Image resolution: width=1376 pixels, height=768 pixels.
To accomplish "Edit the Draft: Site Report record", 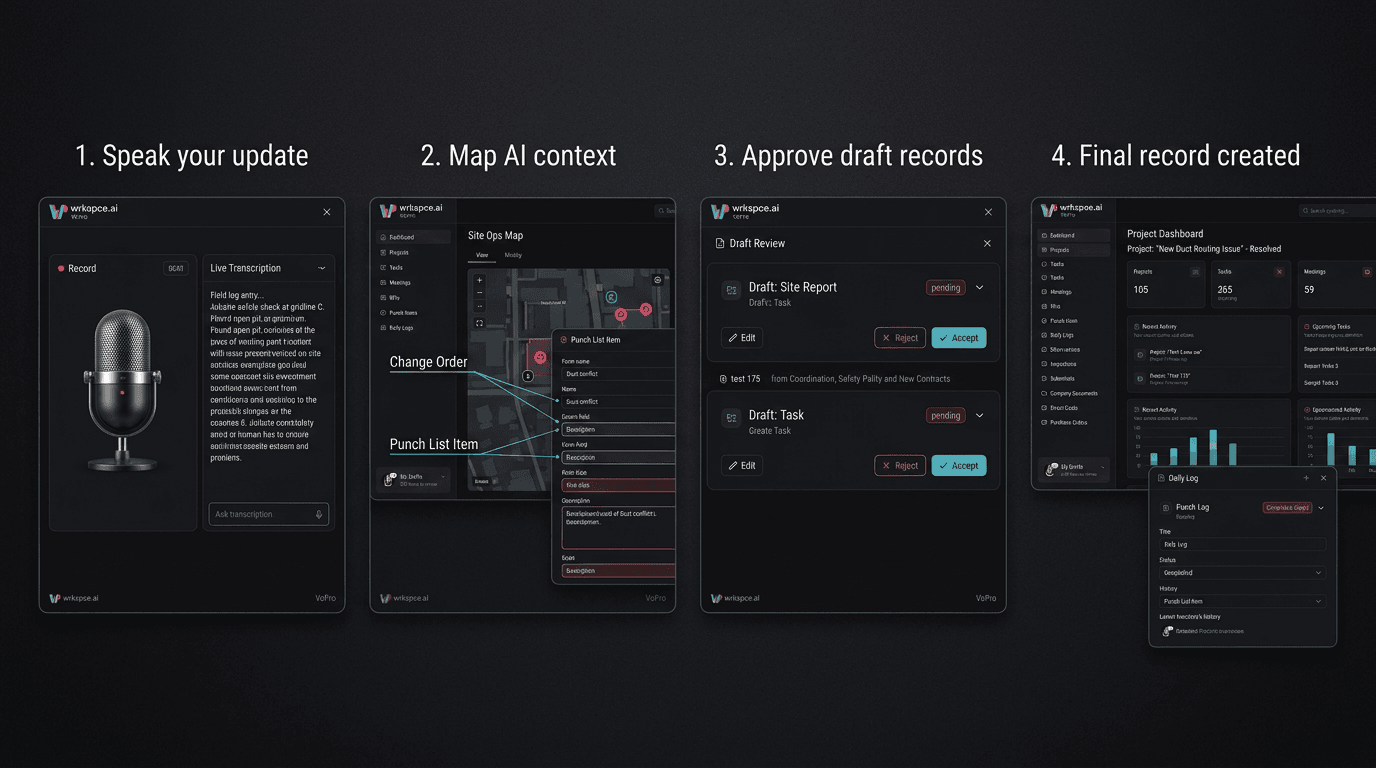I will click(x=742, y=338).
